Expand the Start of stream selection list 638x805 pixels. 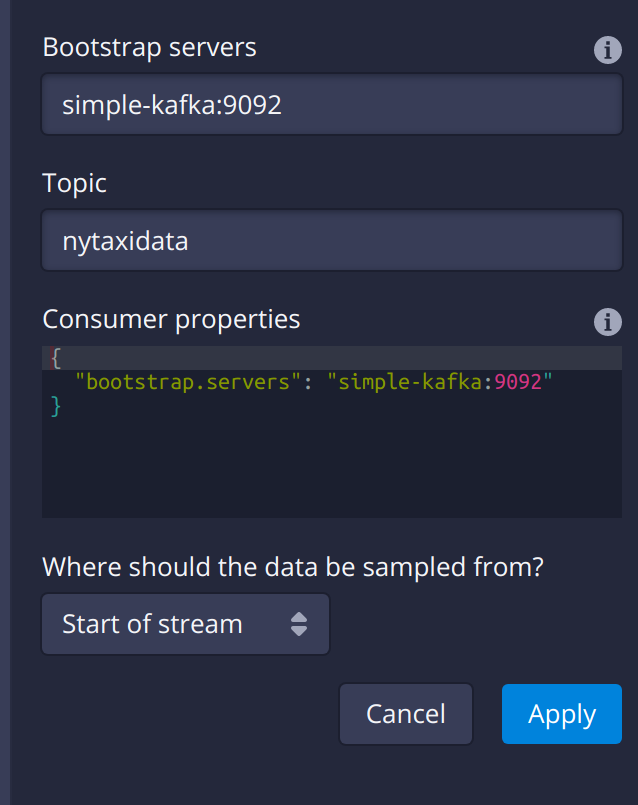(185, 623)
